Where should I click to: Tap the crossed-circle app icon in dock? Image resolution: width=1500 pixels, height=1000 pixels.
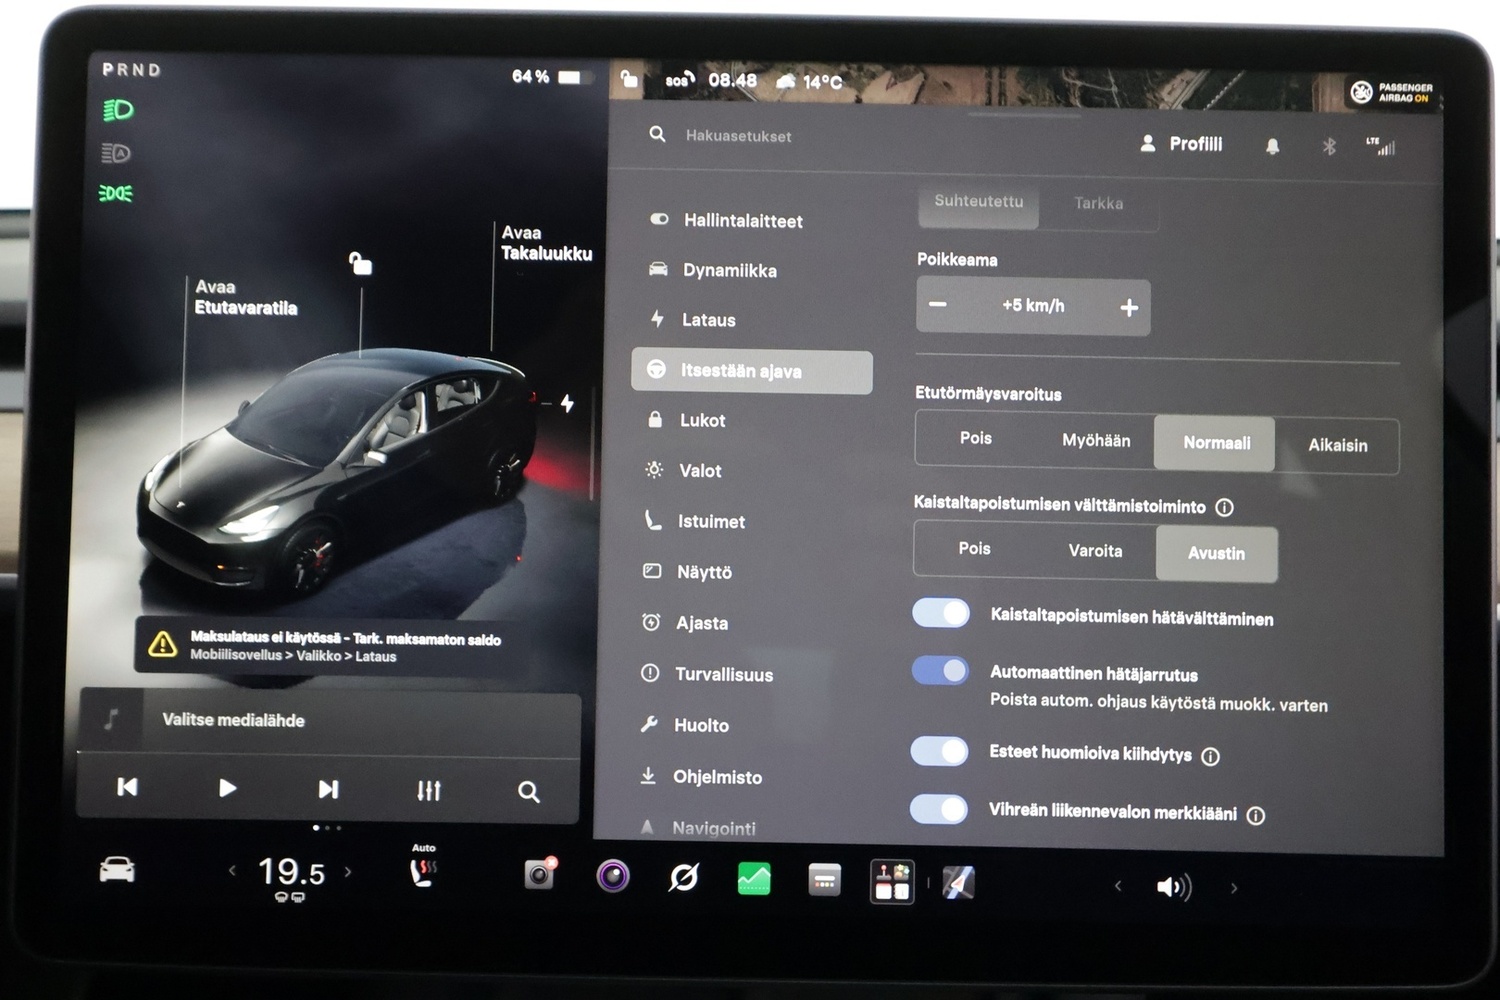coord(683,878)
